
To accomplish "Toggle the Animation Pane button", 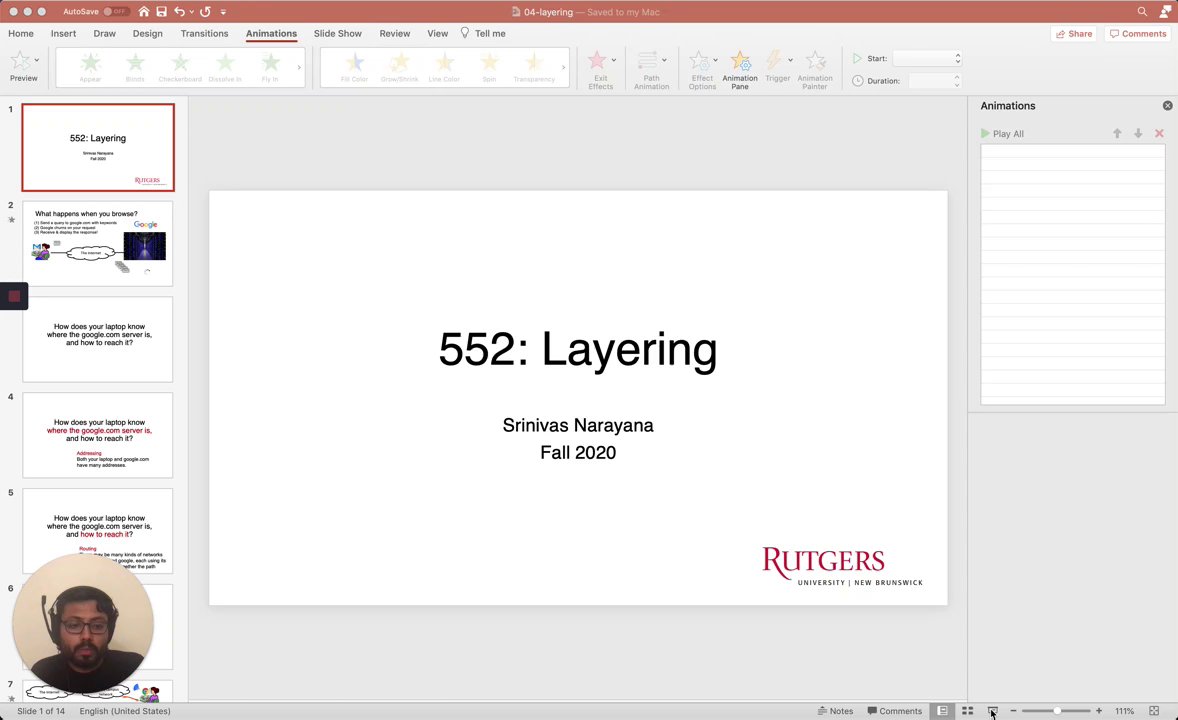I will point(740,70).
